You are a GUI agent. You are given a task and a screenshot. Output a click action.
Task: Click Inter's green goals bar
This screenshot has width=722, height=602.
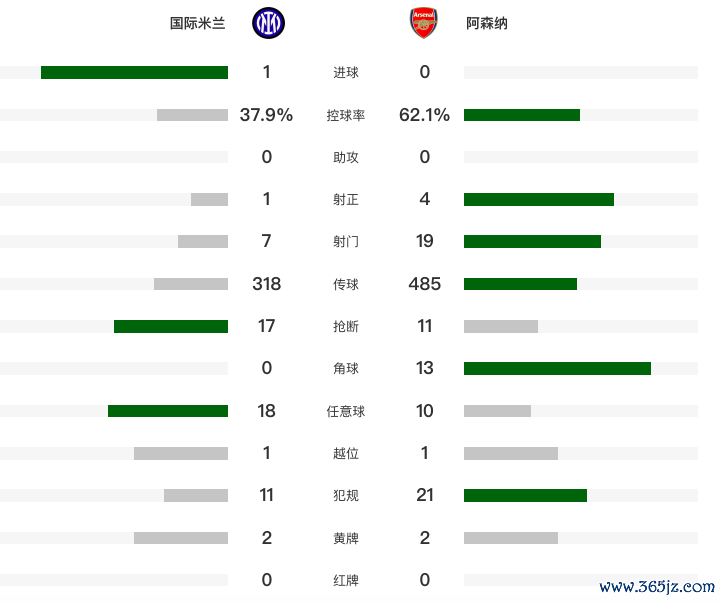click(134, 72)
